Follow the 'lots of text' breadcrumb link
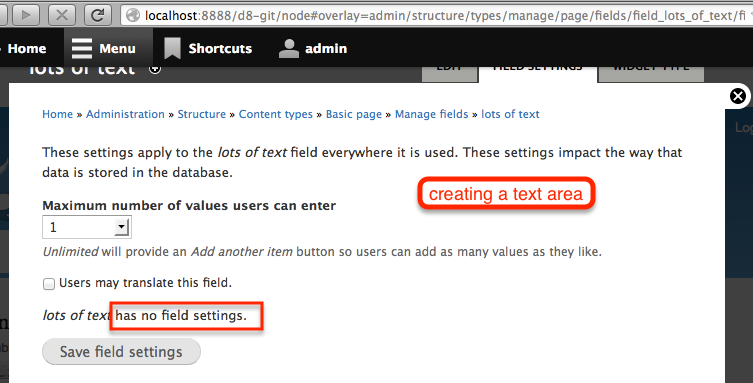 coord(510,114)
